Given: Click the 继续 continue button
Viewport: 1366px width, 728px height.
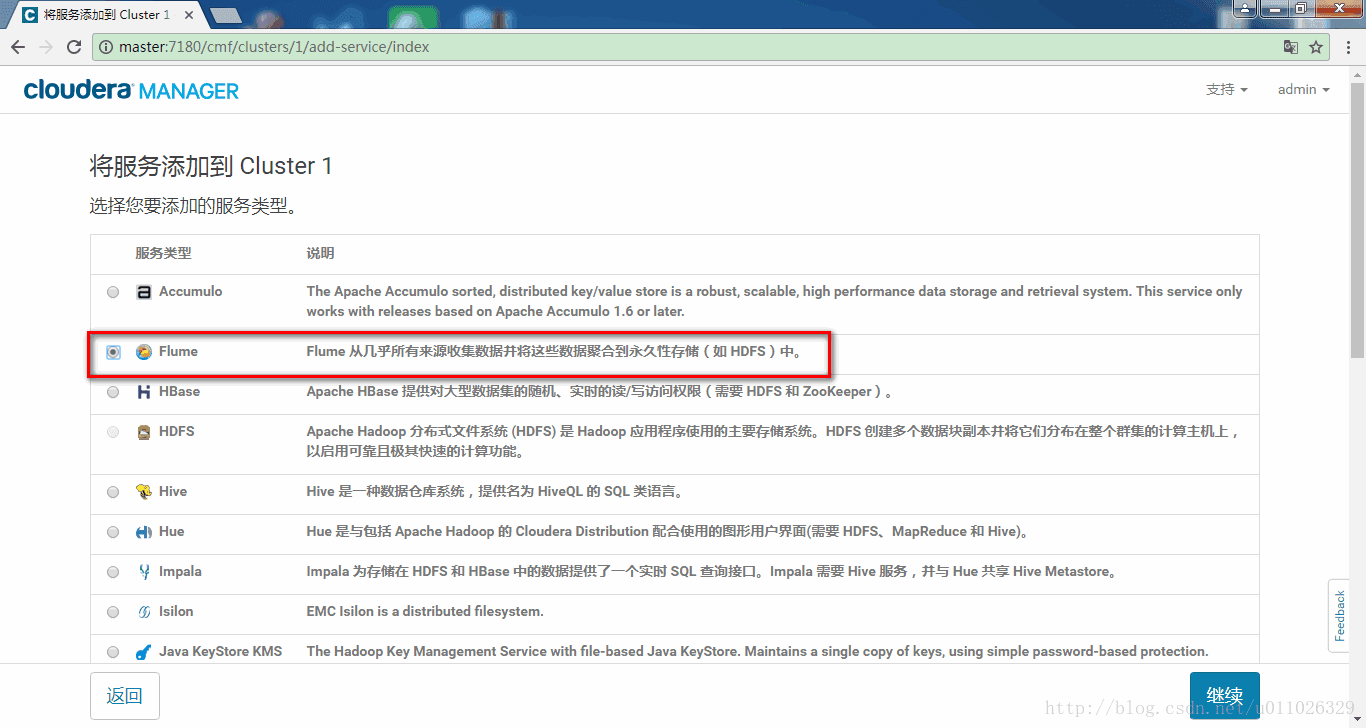Looking at the screenshot, I should pos(1224,696).
